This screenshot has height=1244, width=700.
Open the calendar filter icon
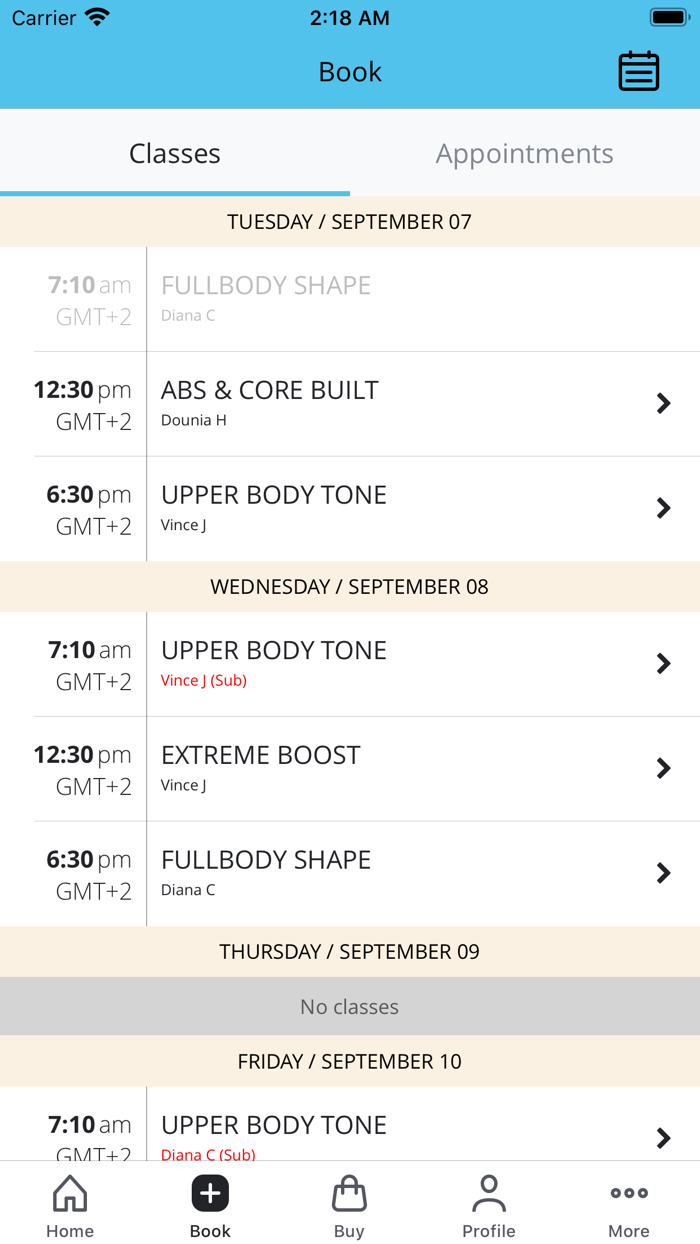[638, 71]
